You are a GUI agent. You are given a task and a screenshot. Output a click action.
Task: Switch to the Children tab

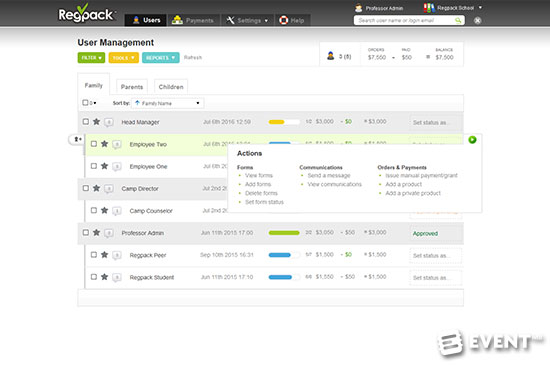pyautogui.click(x=171, y=87)
